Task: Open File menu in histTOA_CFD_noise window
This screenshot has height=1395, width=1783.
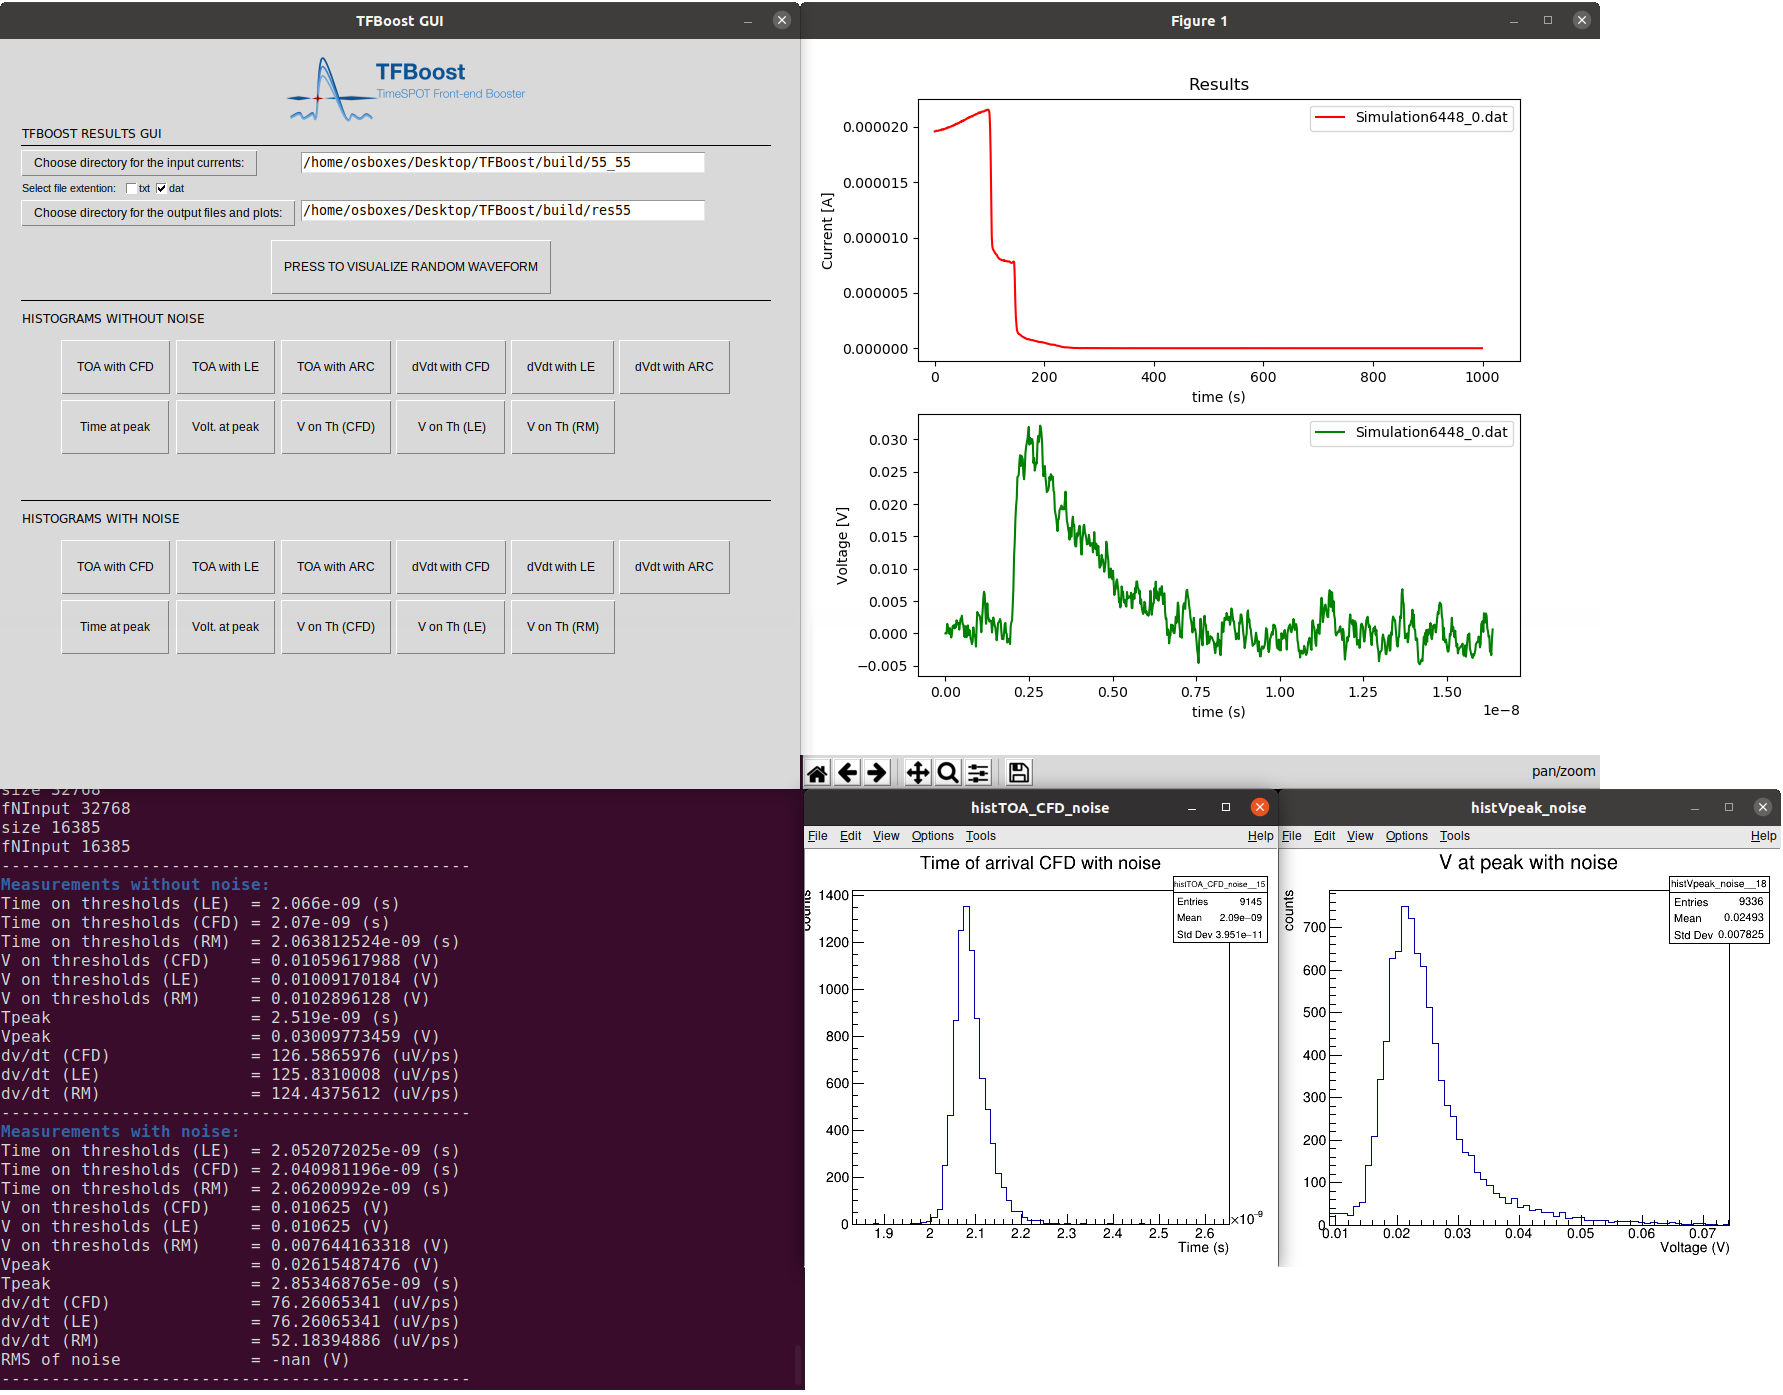Action: [x=817, y=836]
